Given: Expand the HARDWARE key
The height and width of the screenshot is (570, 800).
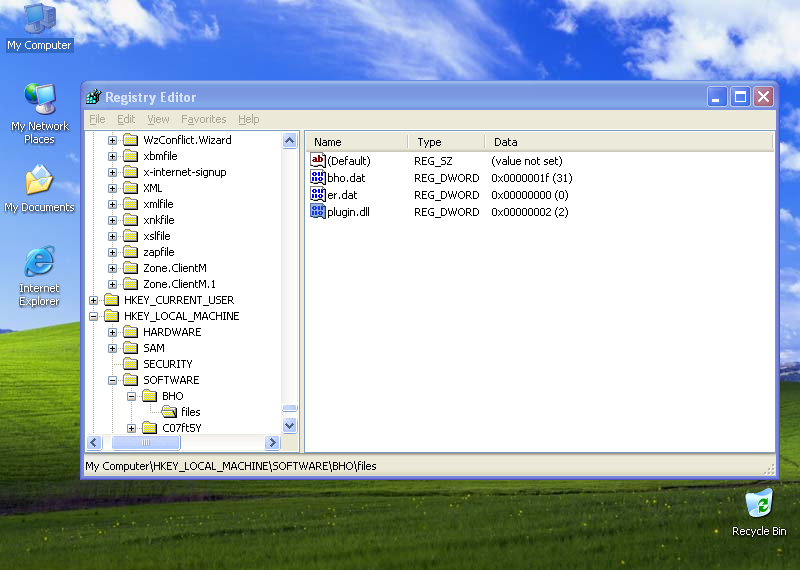Looking at the screenshot, I should (112, 332).
